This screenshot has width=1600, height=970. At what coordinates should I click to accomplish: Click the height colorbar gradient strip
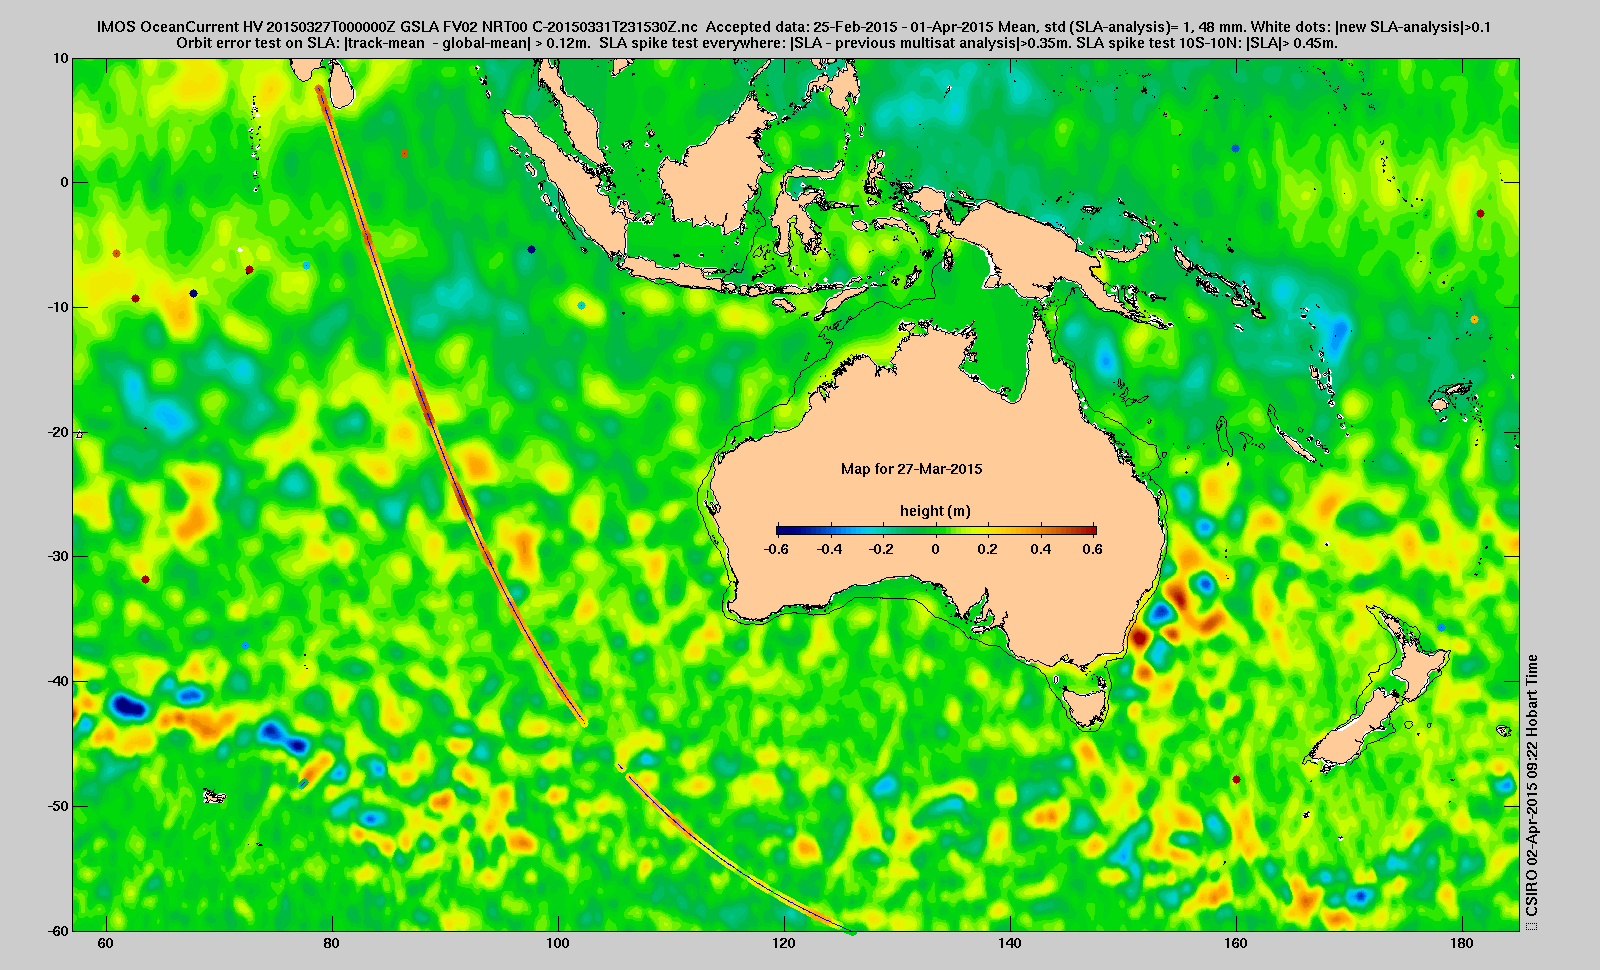[x=936, y=530]
